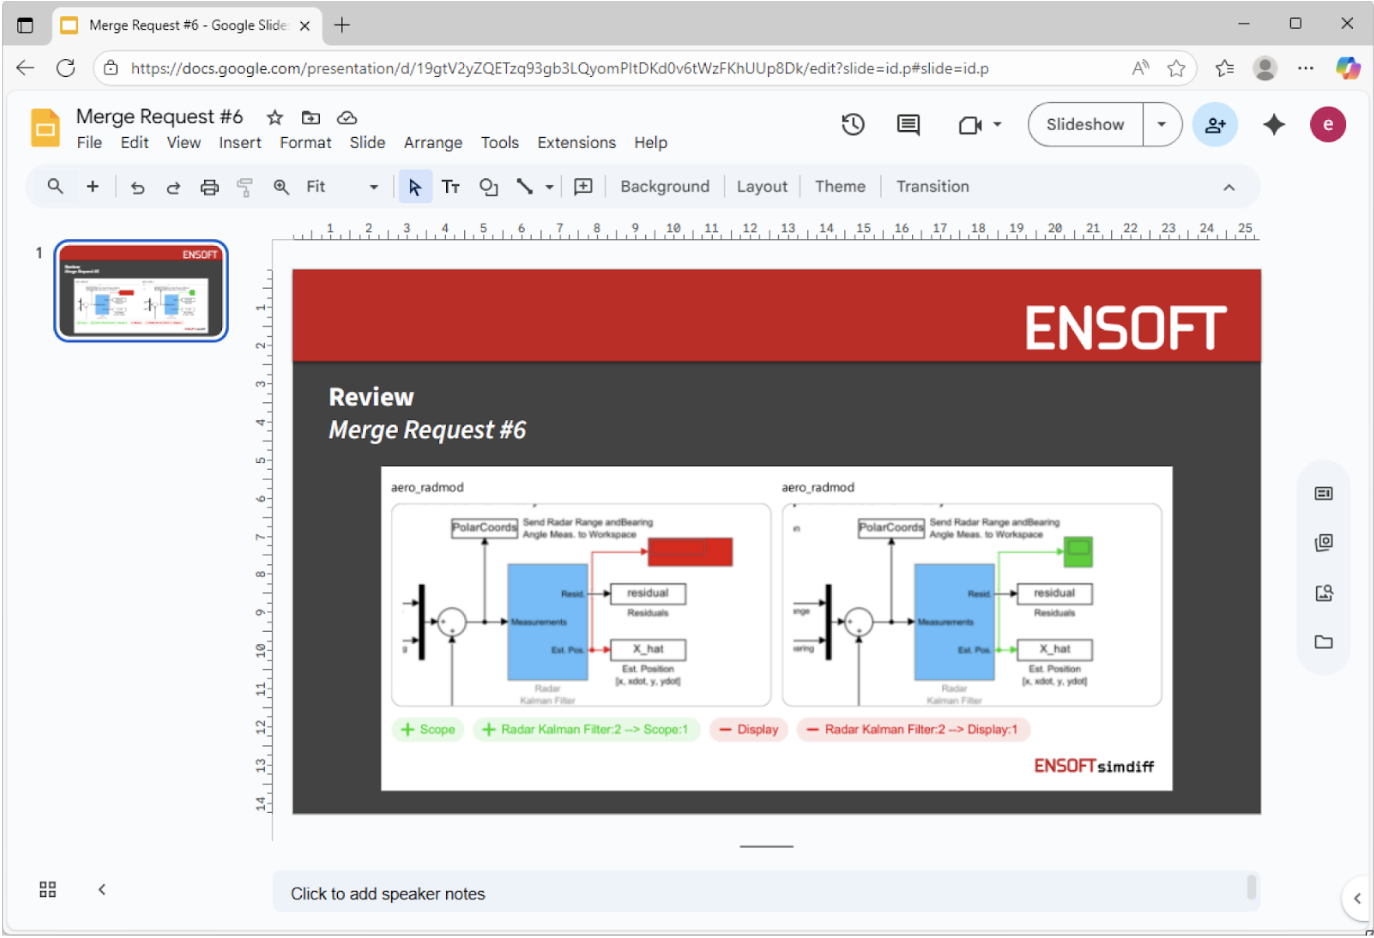
Task: Select the Shape tool
Action: [488, 187]
